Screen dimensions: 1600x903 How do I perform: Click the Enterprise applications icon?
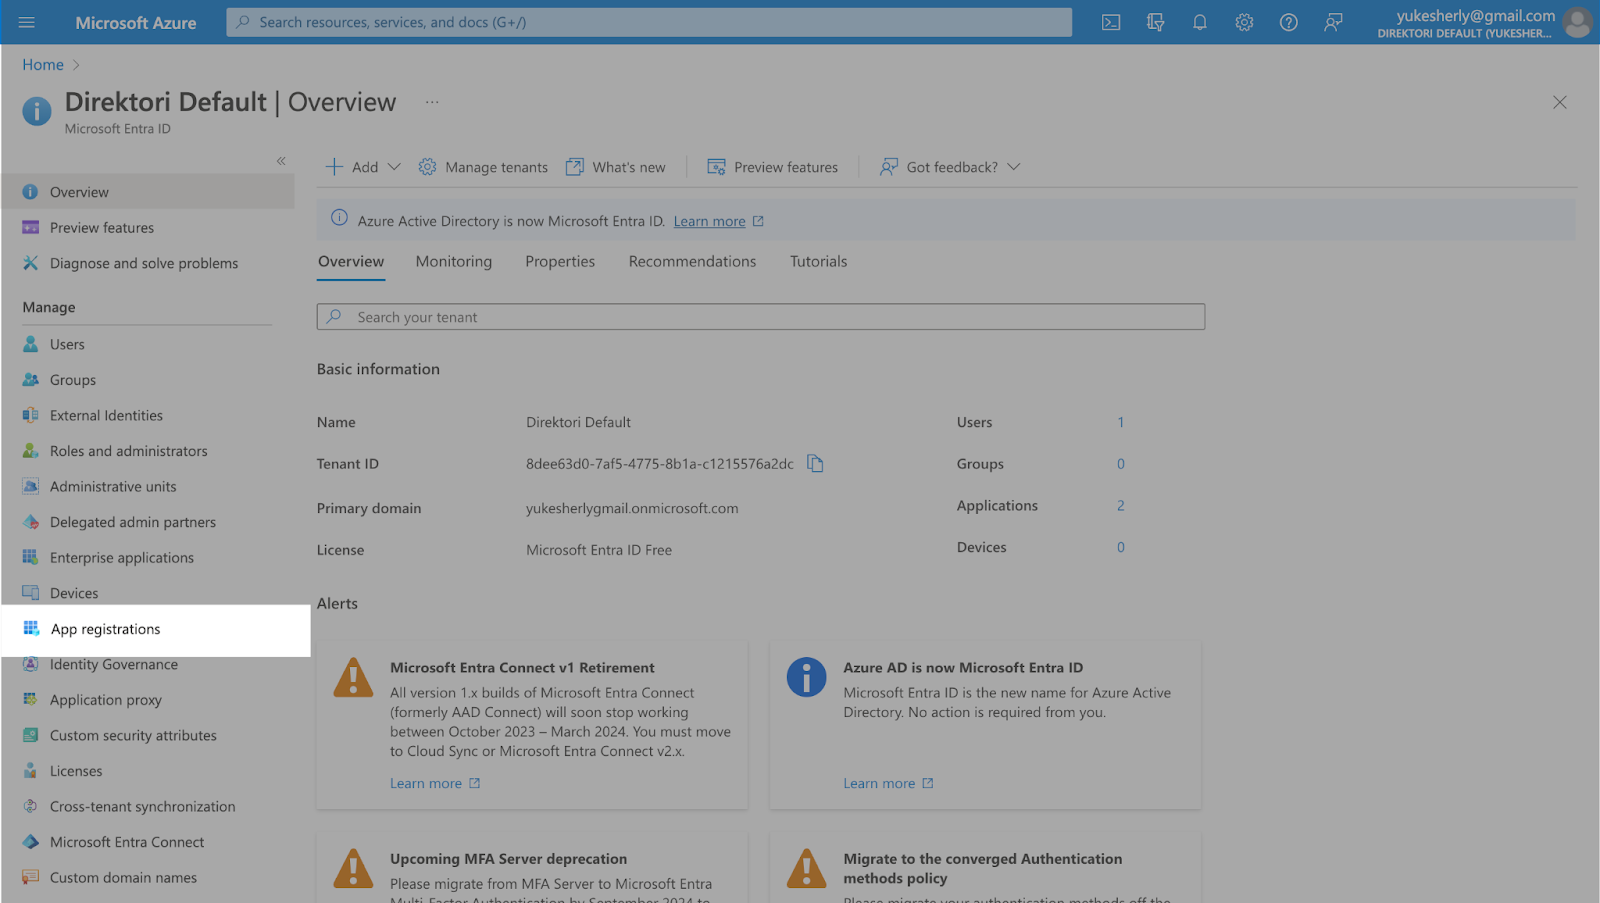[x=31, y=557]
